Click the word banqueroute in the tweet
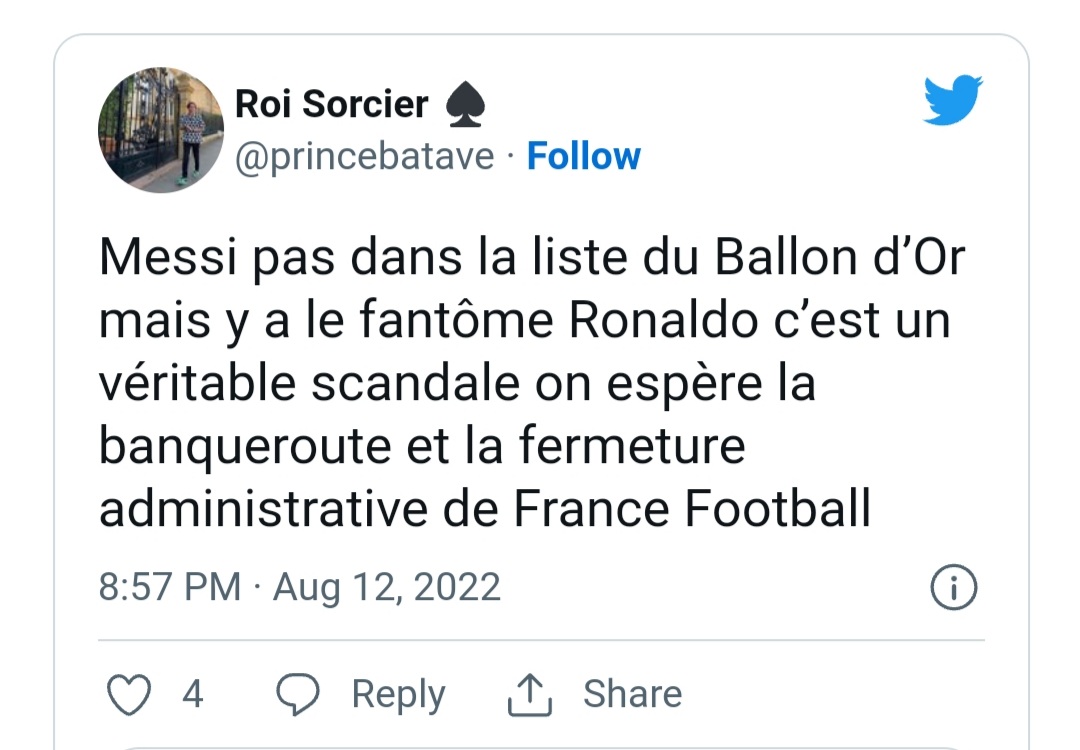This screenshot has height=750, width=1080. coord(245,448)
